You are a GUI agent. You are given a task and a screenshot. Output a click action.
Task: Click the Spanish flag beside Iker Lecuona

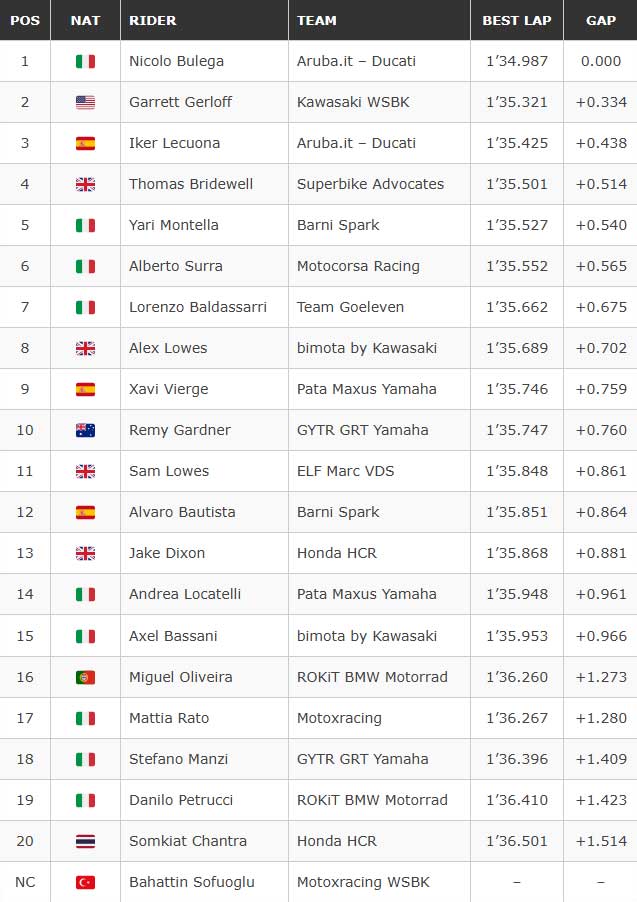(85, 143)
